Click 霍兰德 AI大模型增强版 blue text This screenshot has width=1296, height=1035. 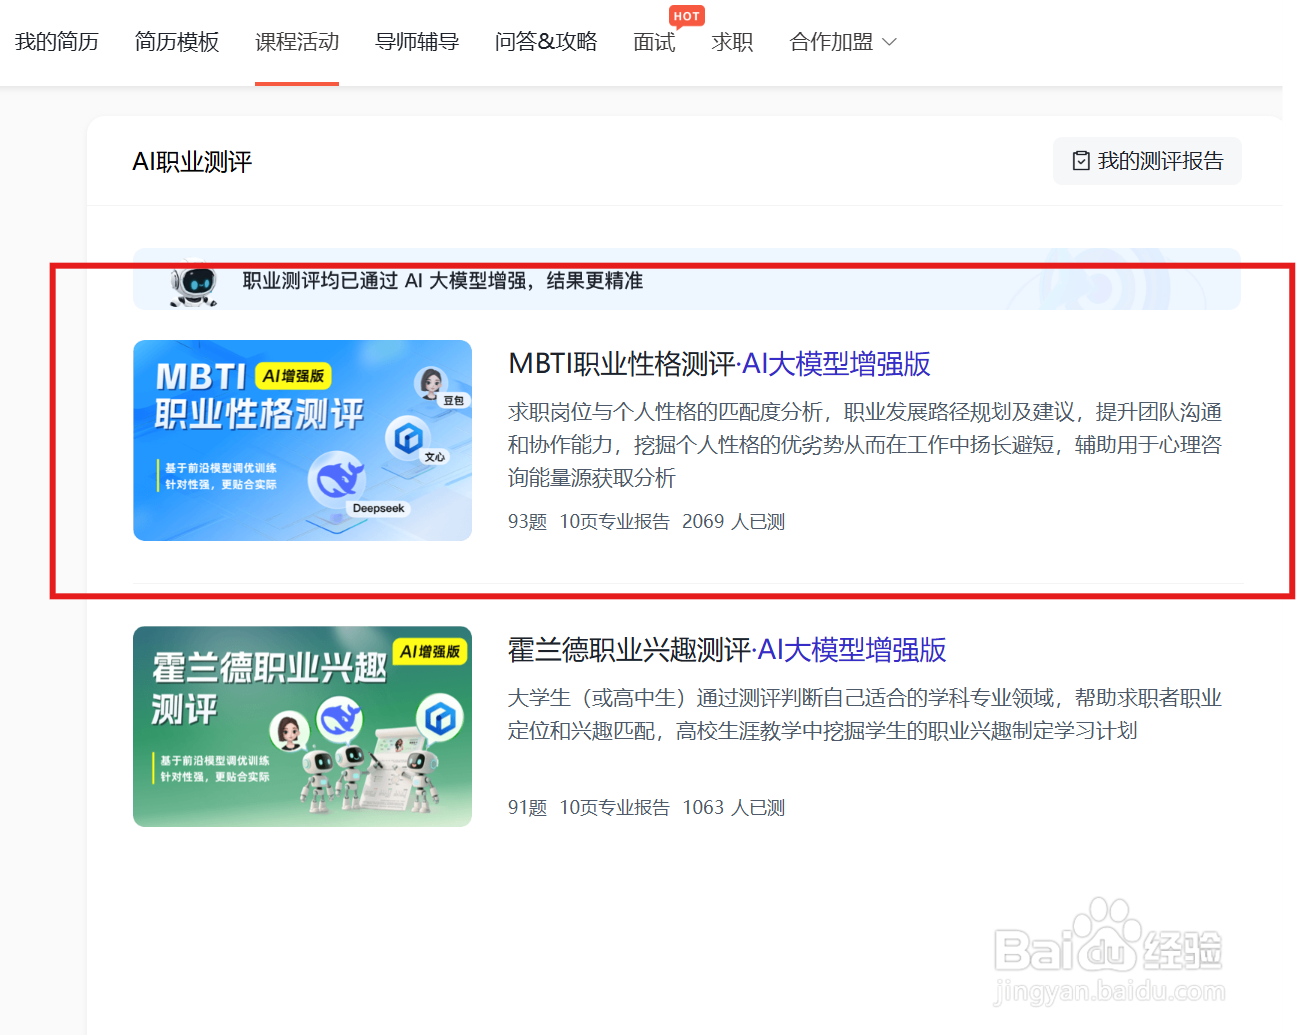pyautogui.click(x=852, y=649)
